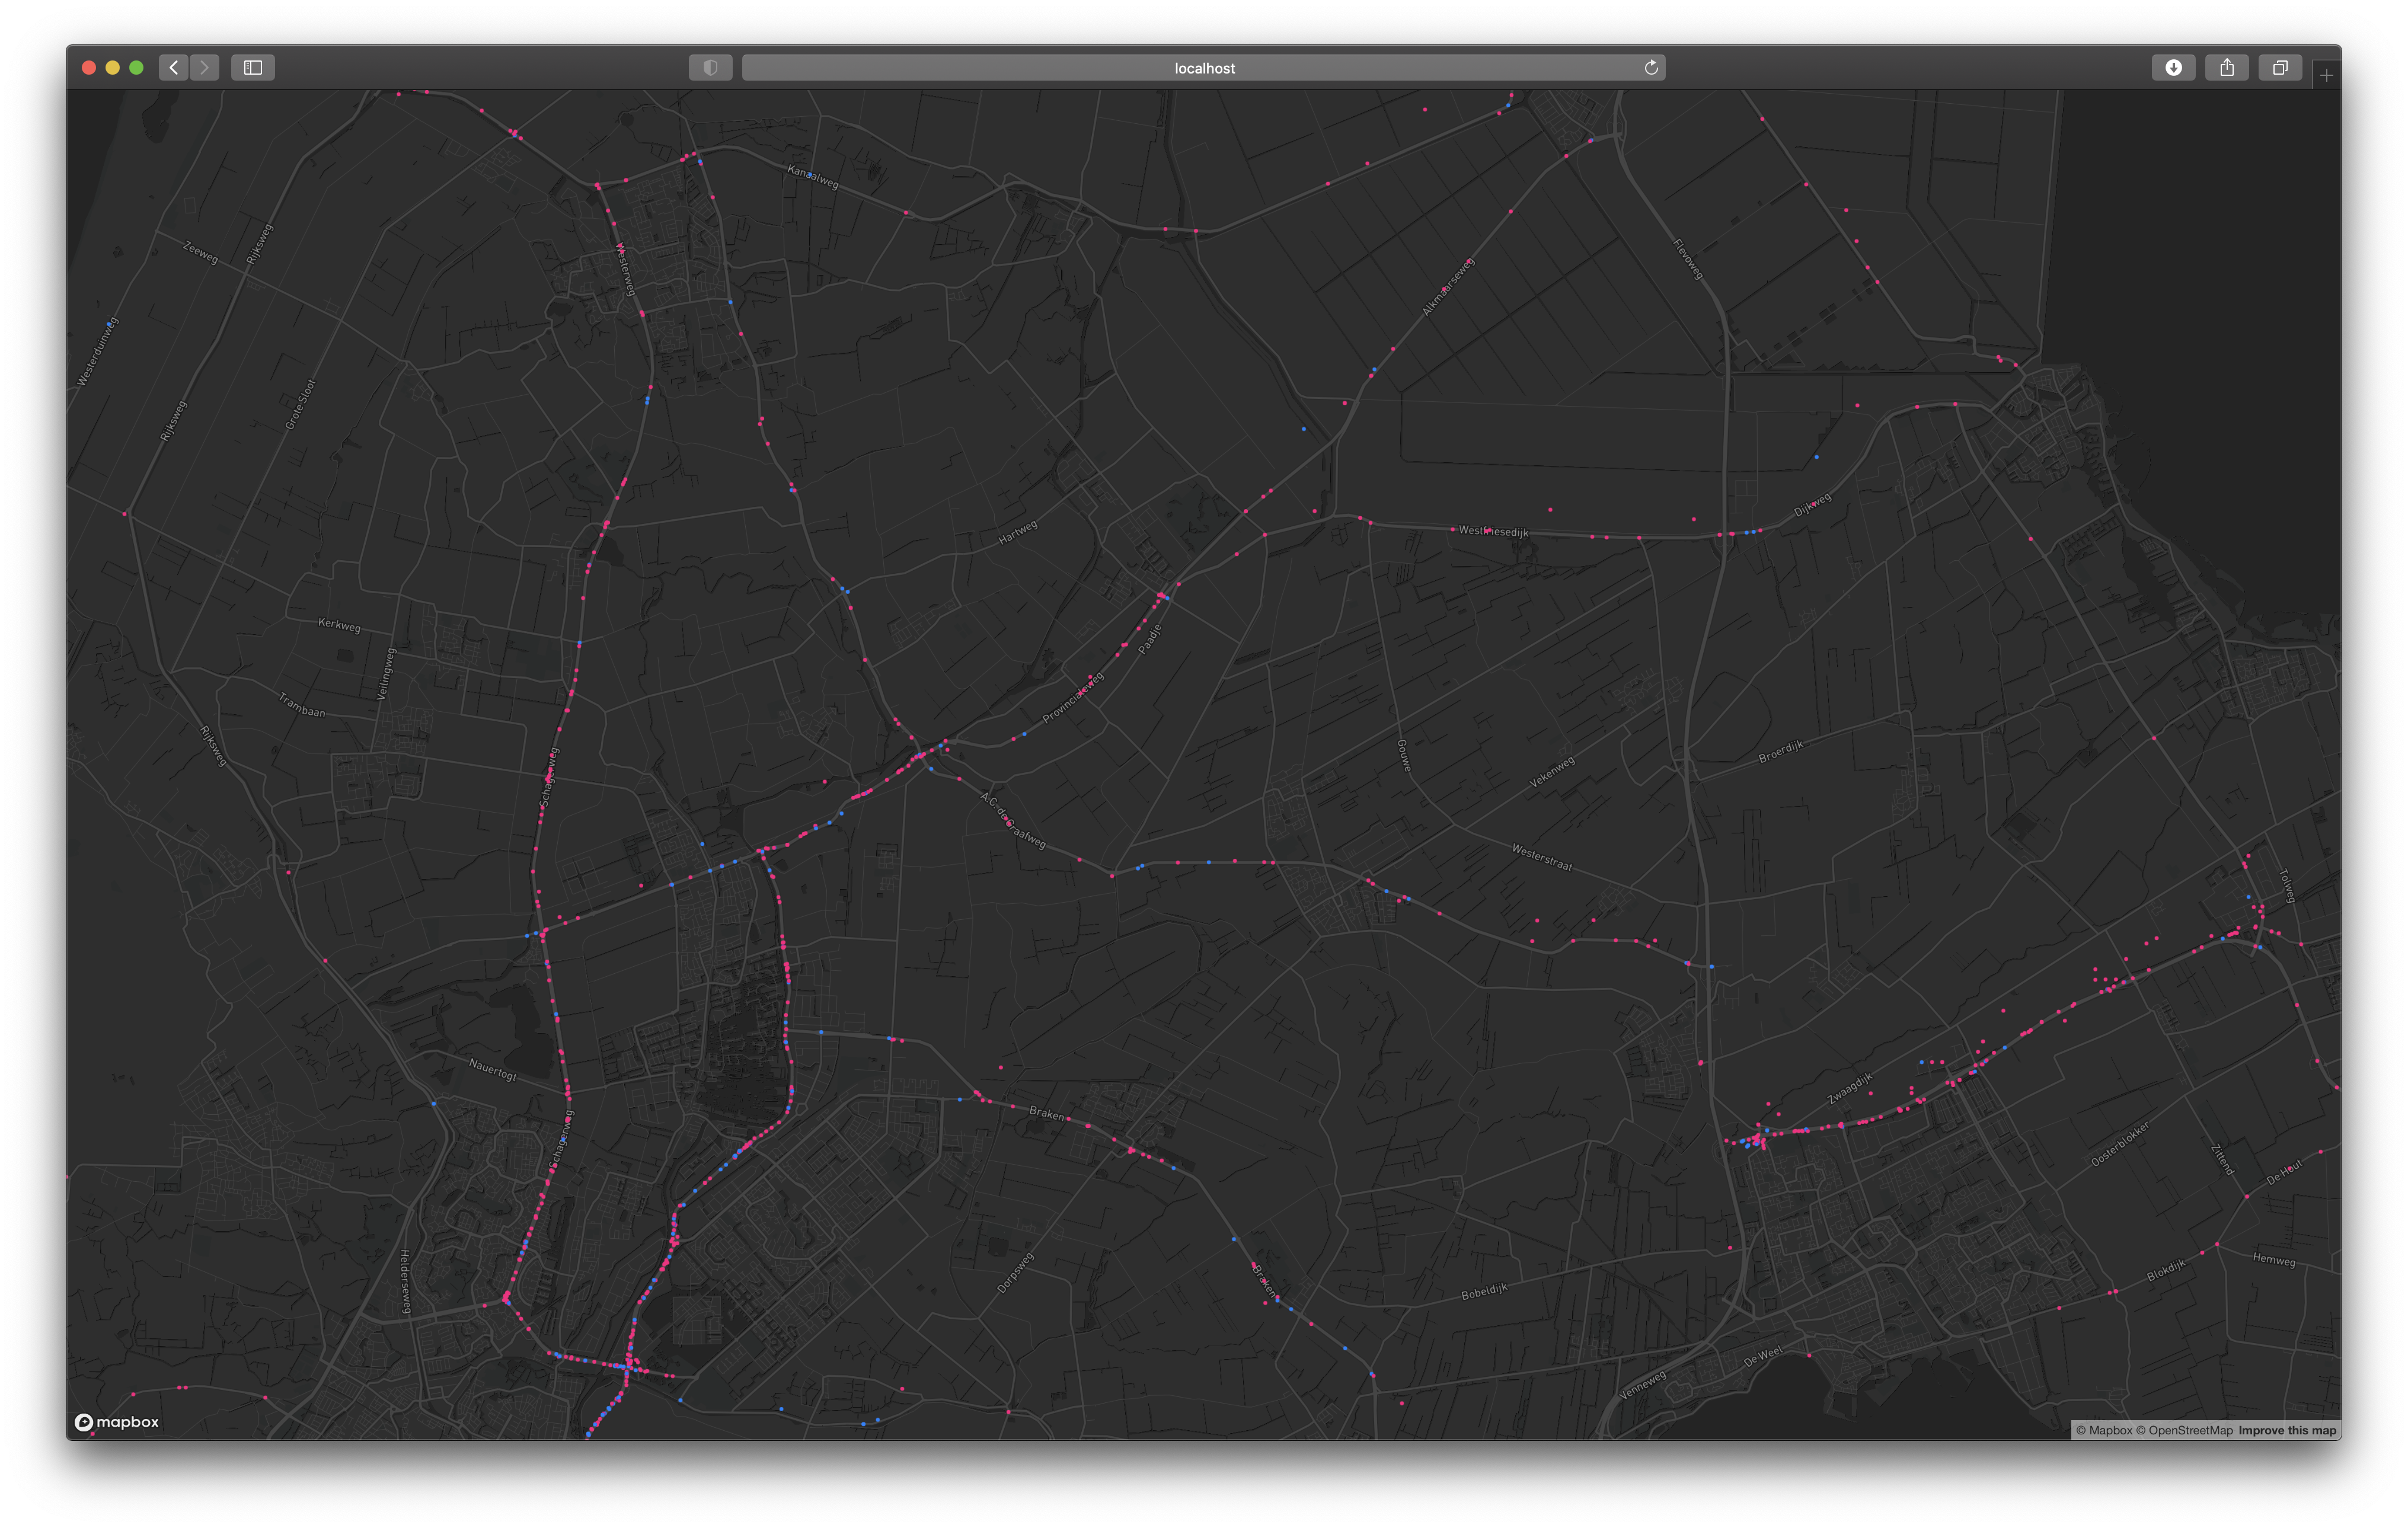Click the localhost address bar

click(x=1203, y=68)
